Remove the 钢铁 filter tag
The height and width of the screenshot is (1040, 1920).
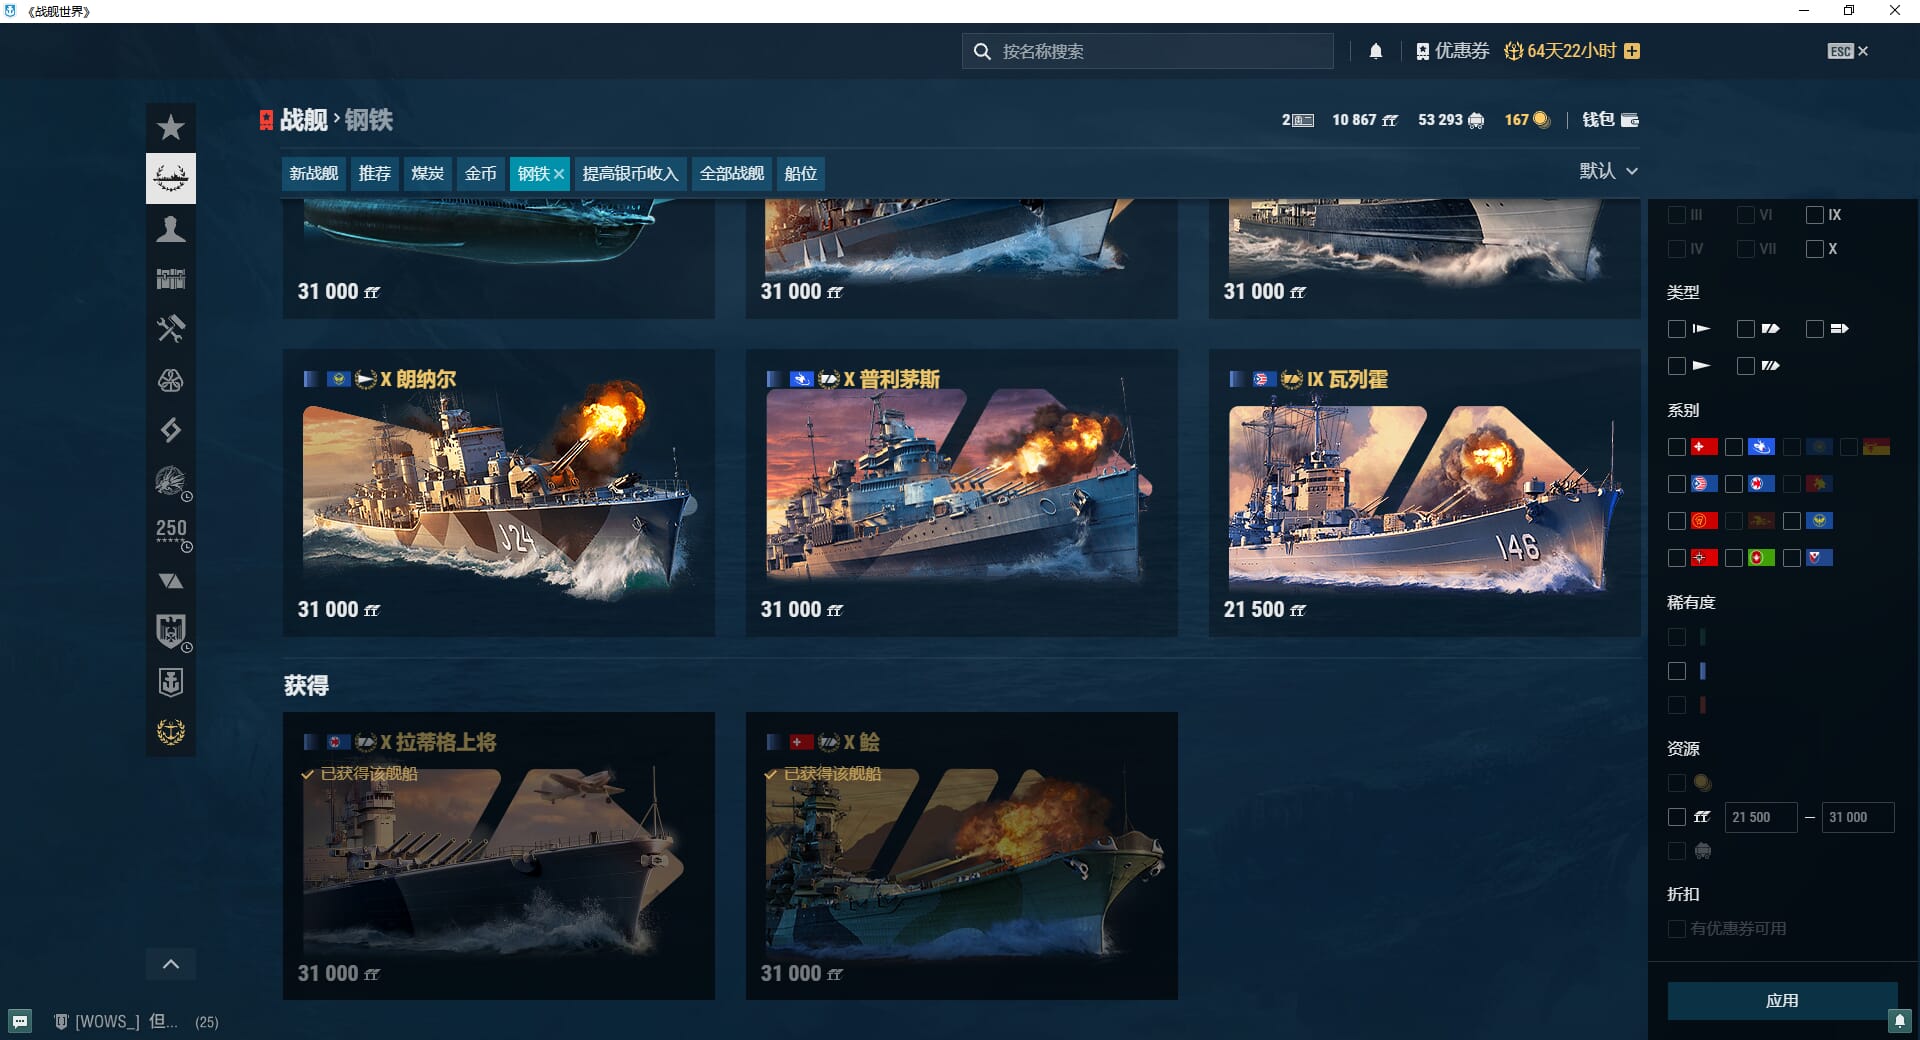(x=559, y=174)
